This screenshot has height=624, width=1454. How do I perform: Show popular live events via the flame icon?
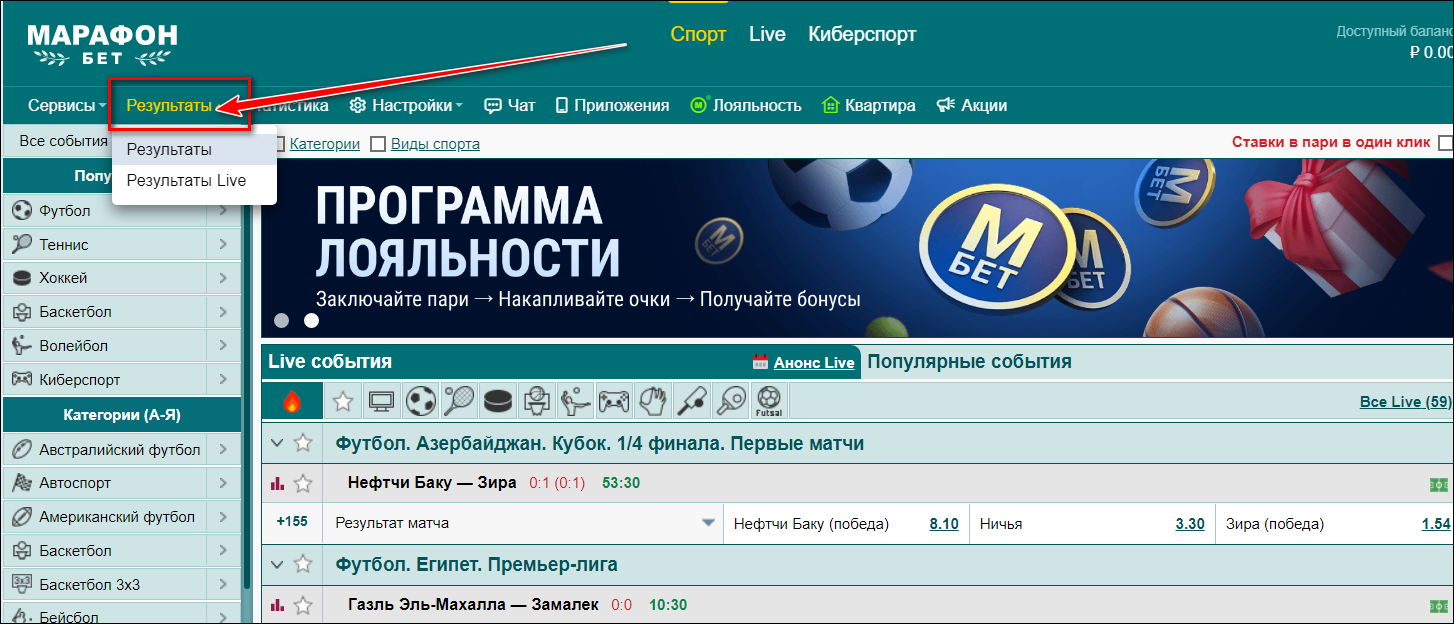click(x=292, y=401)
